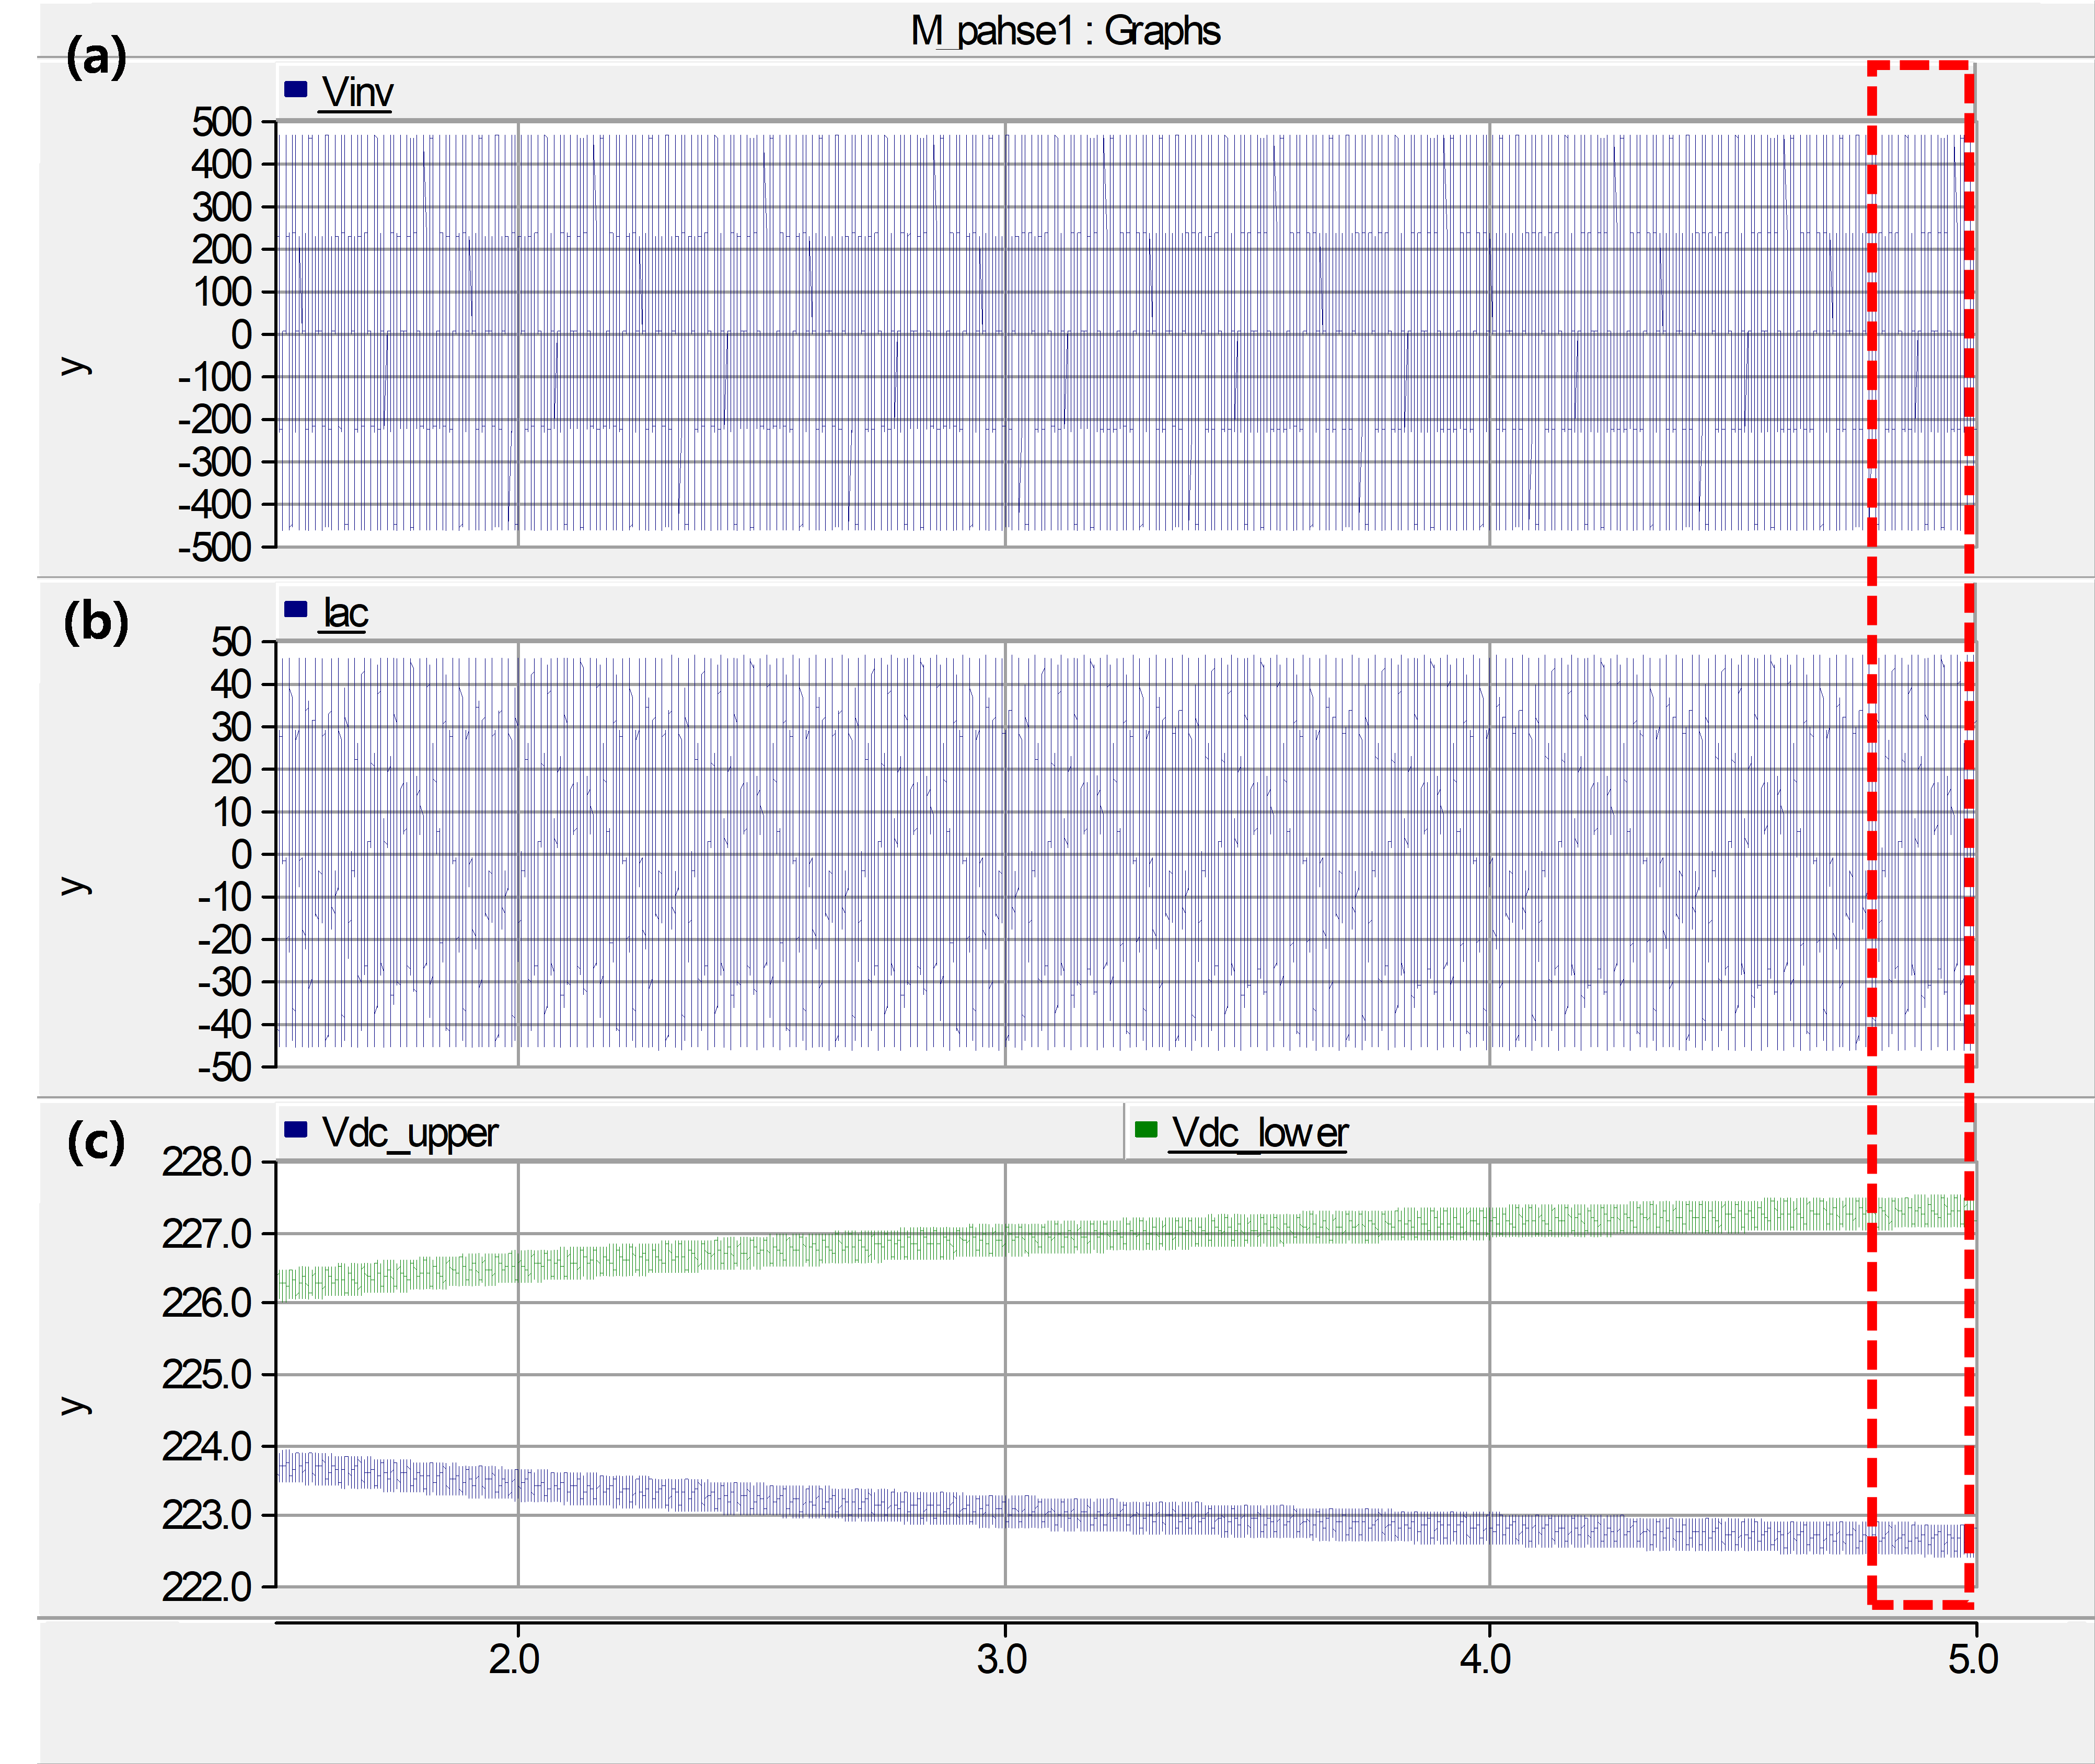The width and height of the screenshot is (2095, 1764).
Task: Click the 50 axis value on Iac graph
Action: 231,642
